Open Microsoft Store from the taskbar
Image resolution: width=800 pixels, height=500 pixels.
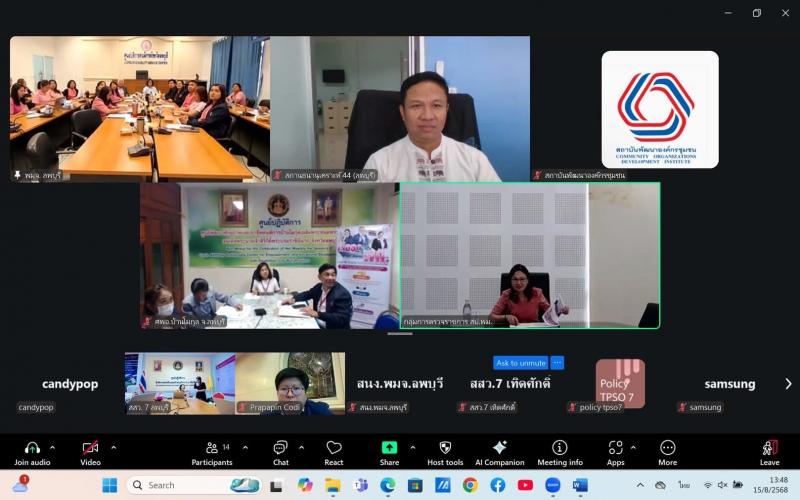(415, 485)
